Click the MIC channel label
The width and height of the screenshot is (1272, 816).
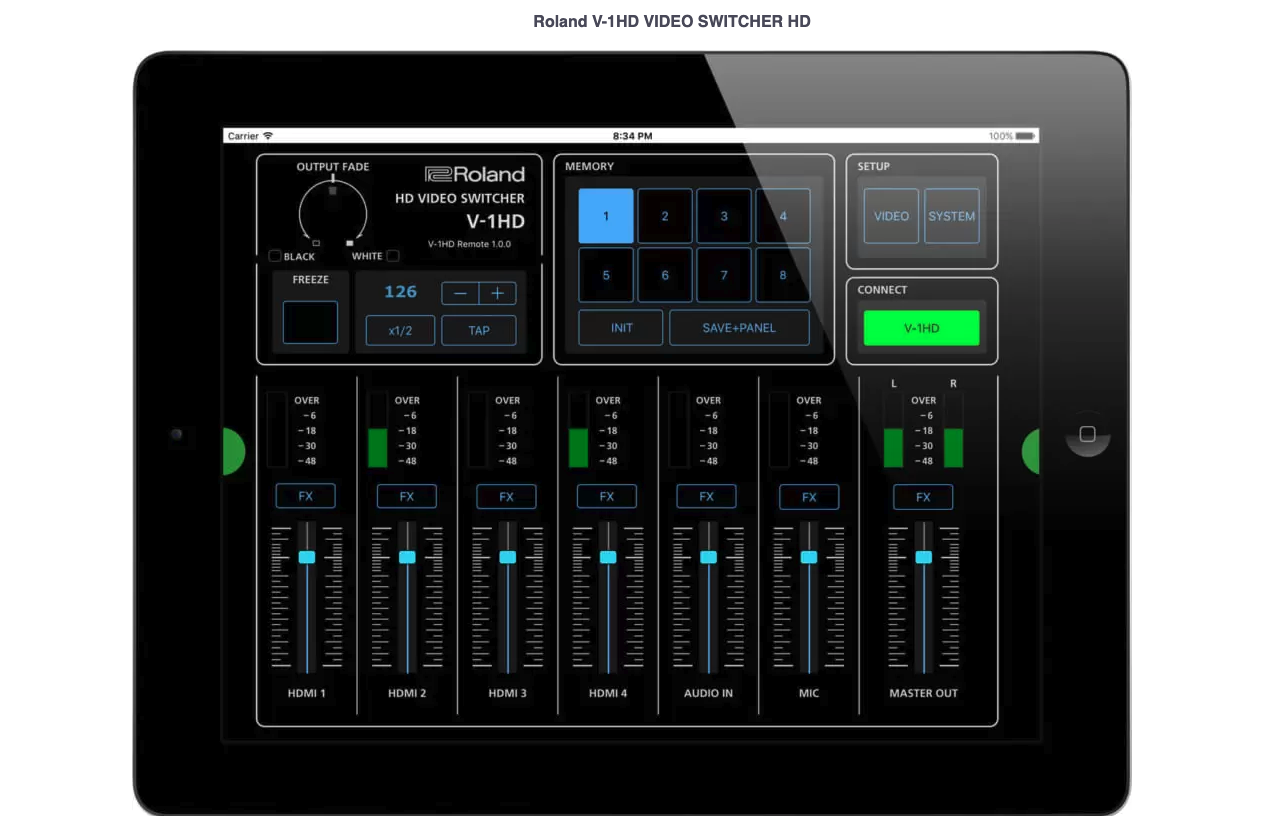point(809,693)
